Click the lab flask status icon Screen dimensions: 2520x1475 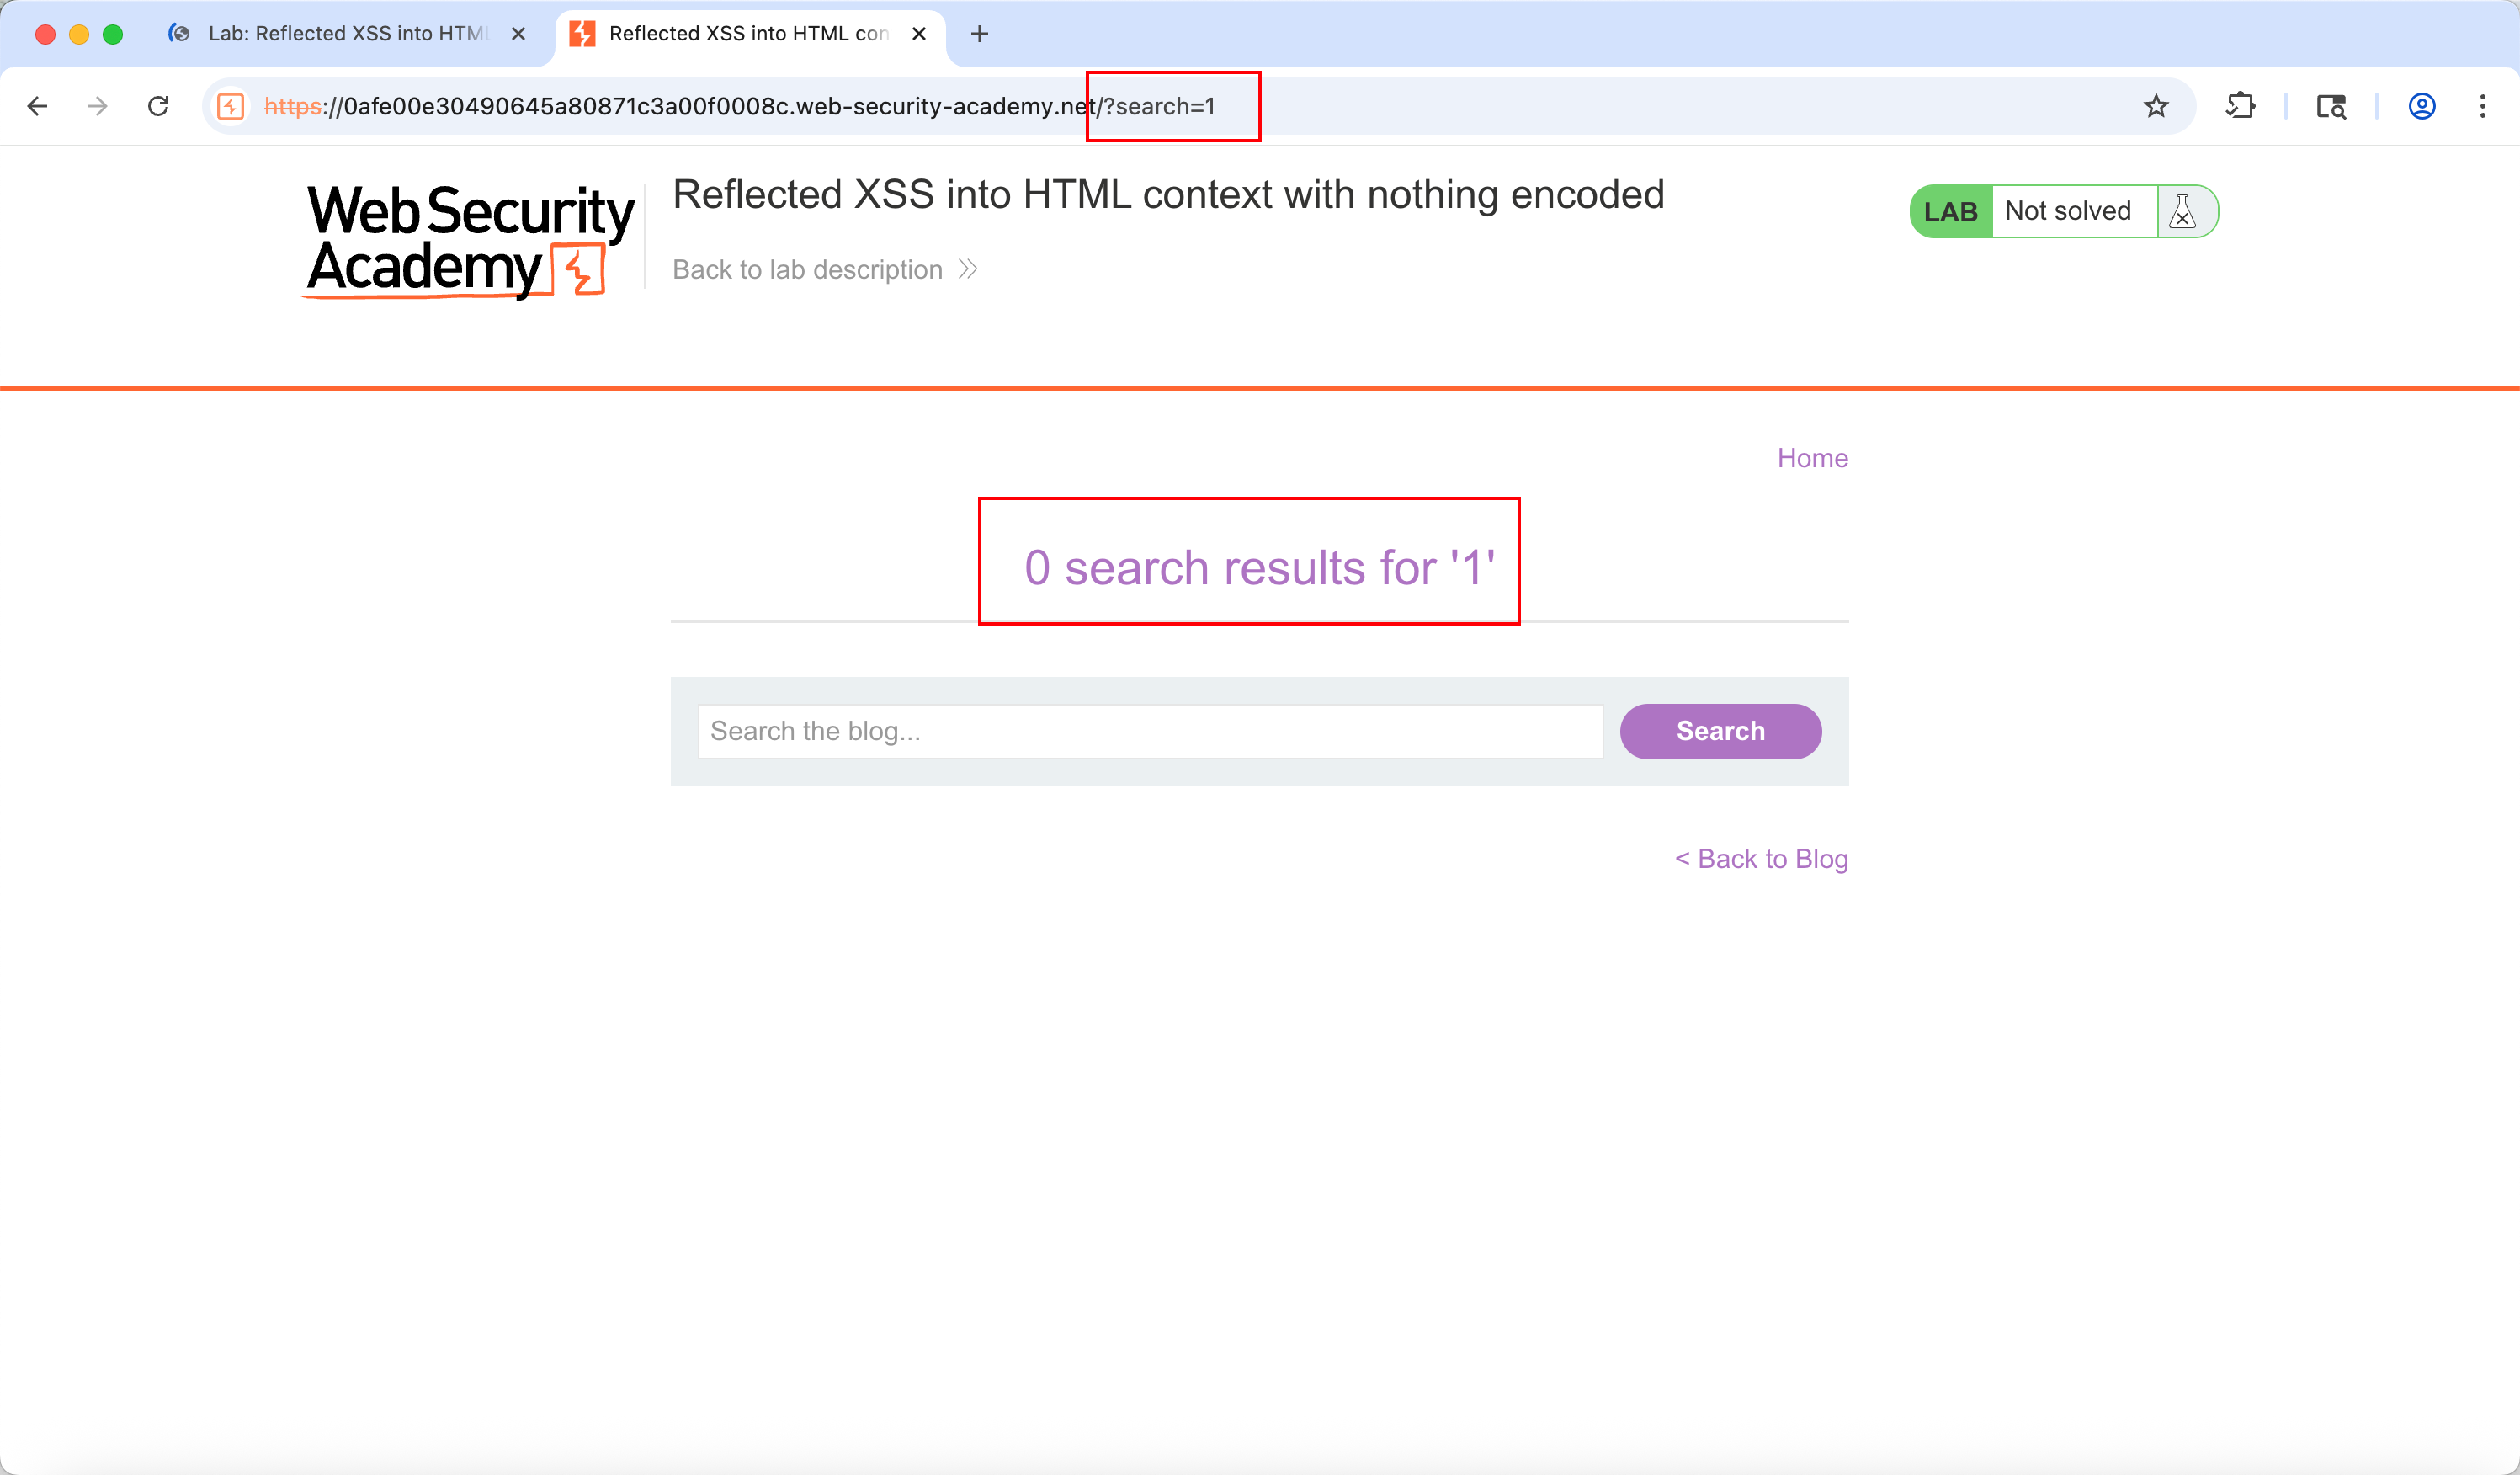pos(2183,211)
